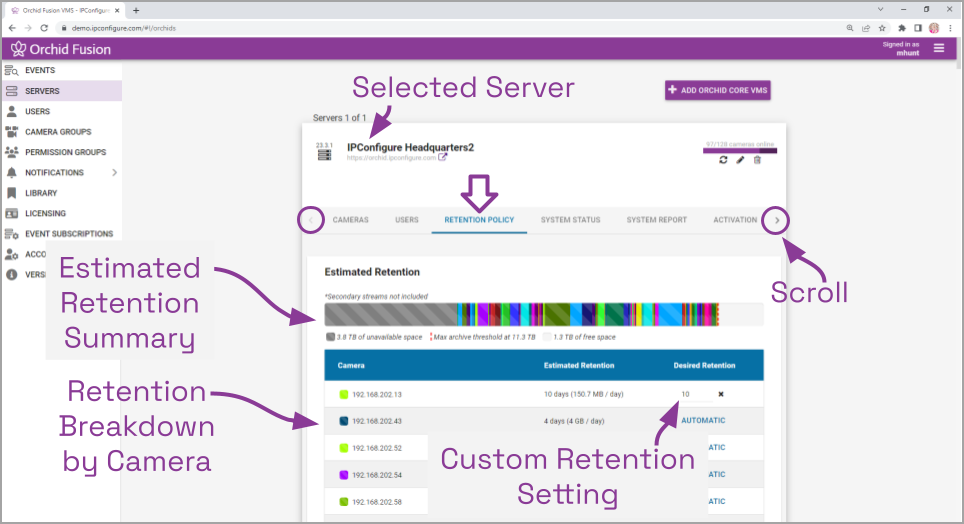
Task: Click the Desired Retention column header
Action: point(704,365)
